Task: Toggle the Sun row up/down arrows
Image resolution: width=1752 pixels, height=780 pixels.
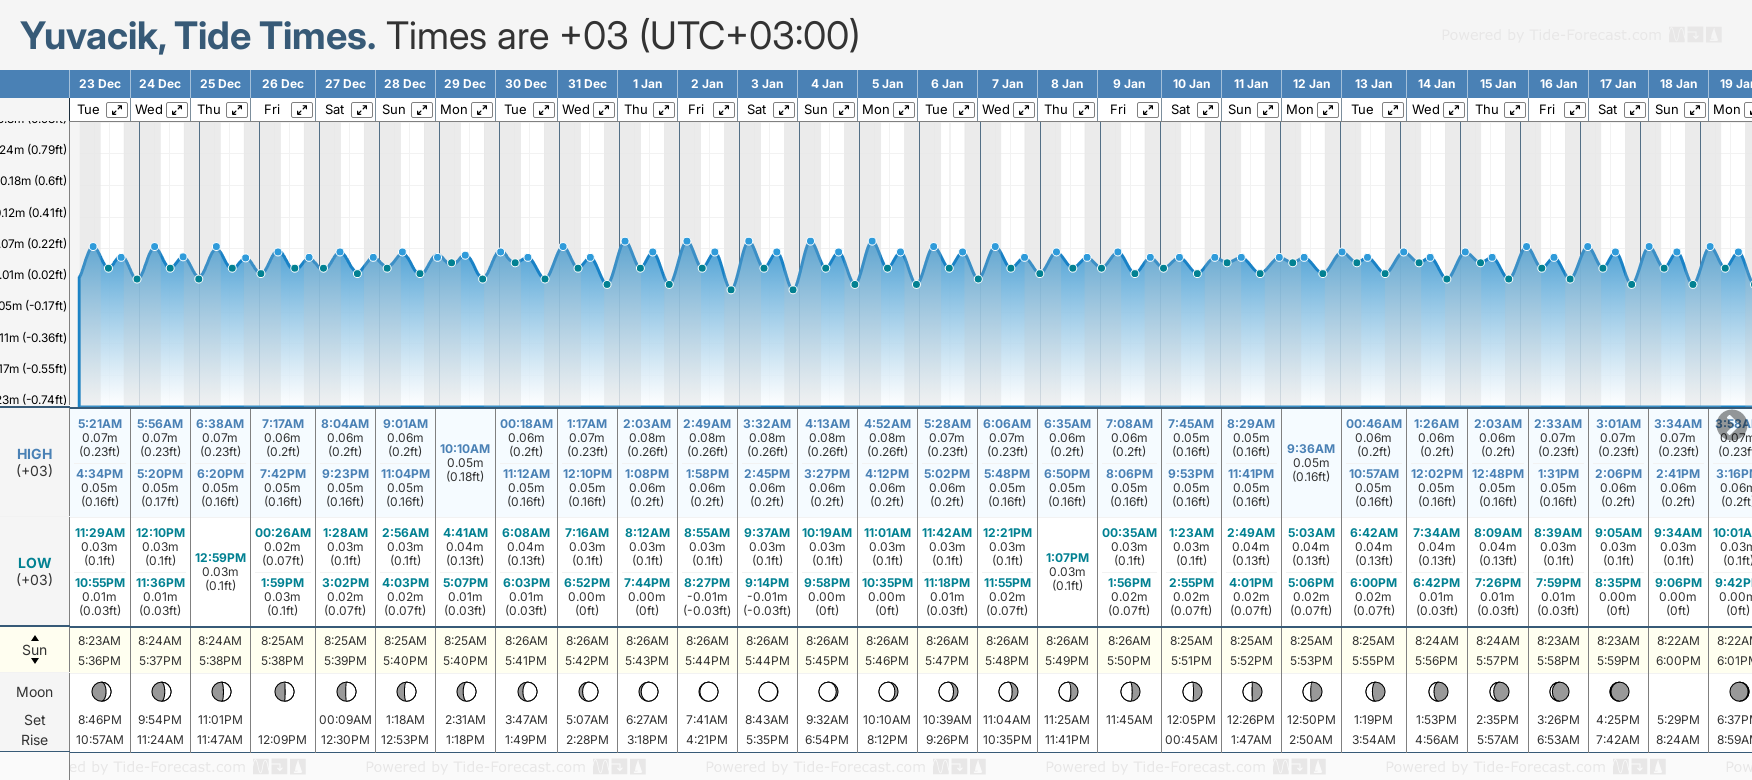Action: tap(35, 650)
